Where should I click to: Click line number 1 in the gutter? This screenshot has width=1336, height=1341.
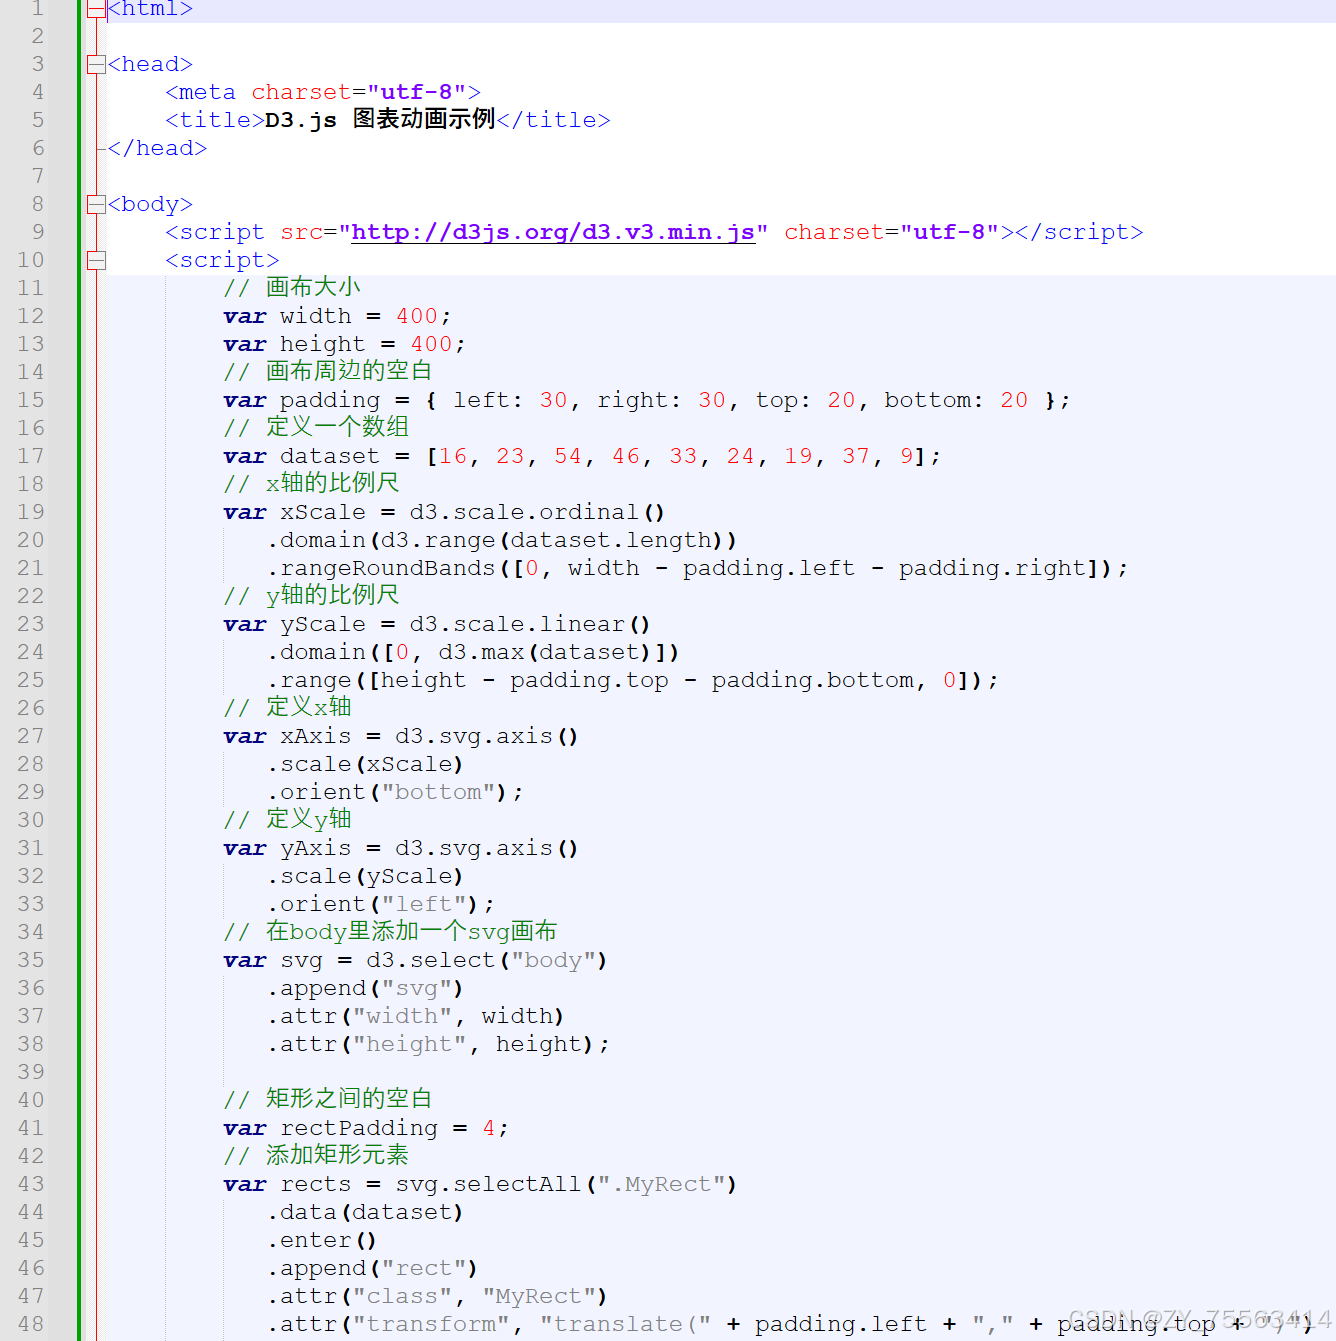(37, 9)
